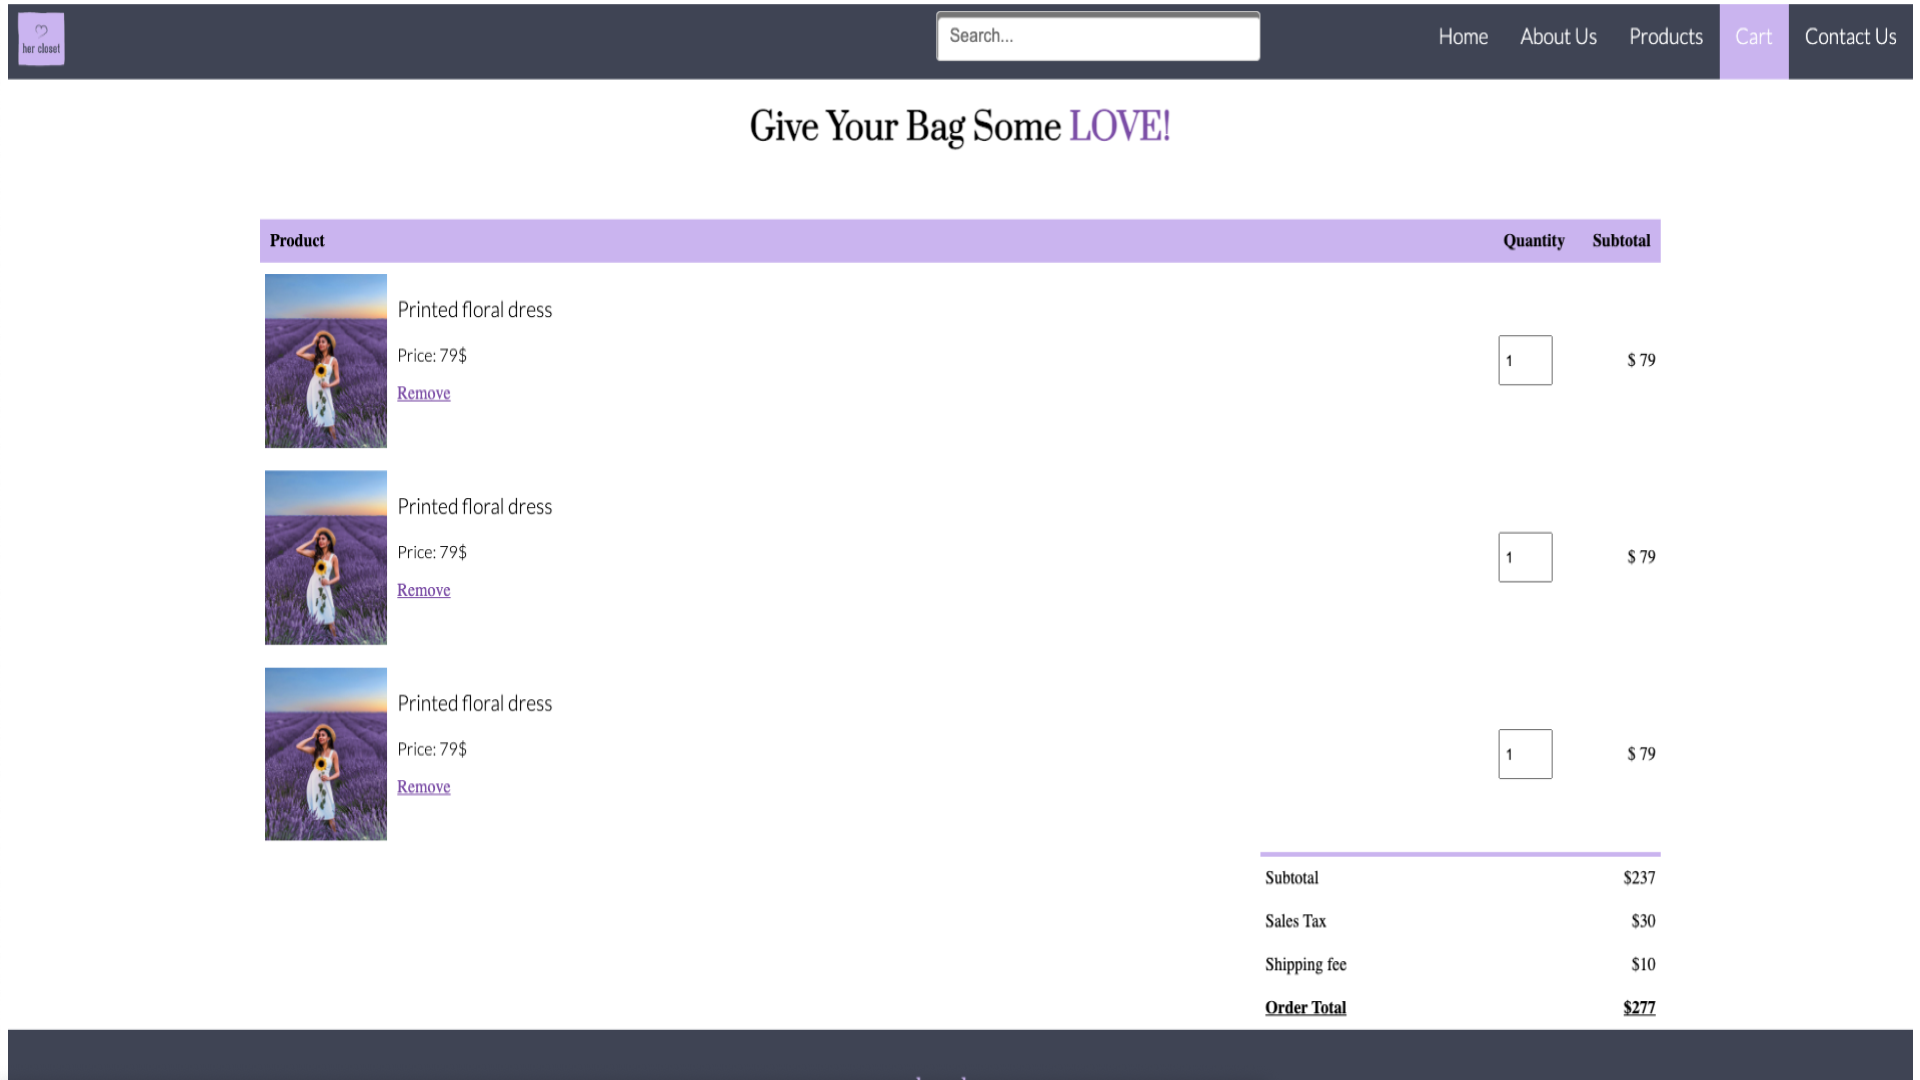Open third floral dress product thumbnail
1920x1080 pixels.
325,754
